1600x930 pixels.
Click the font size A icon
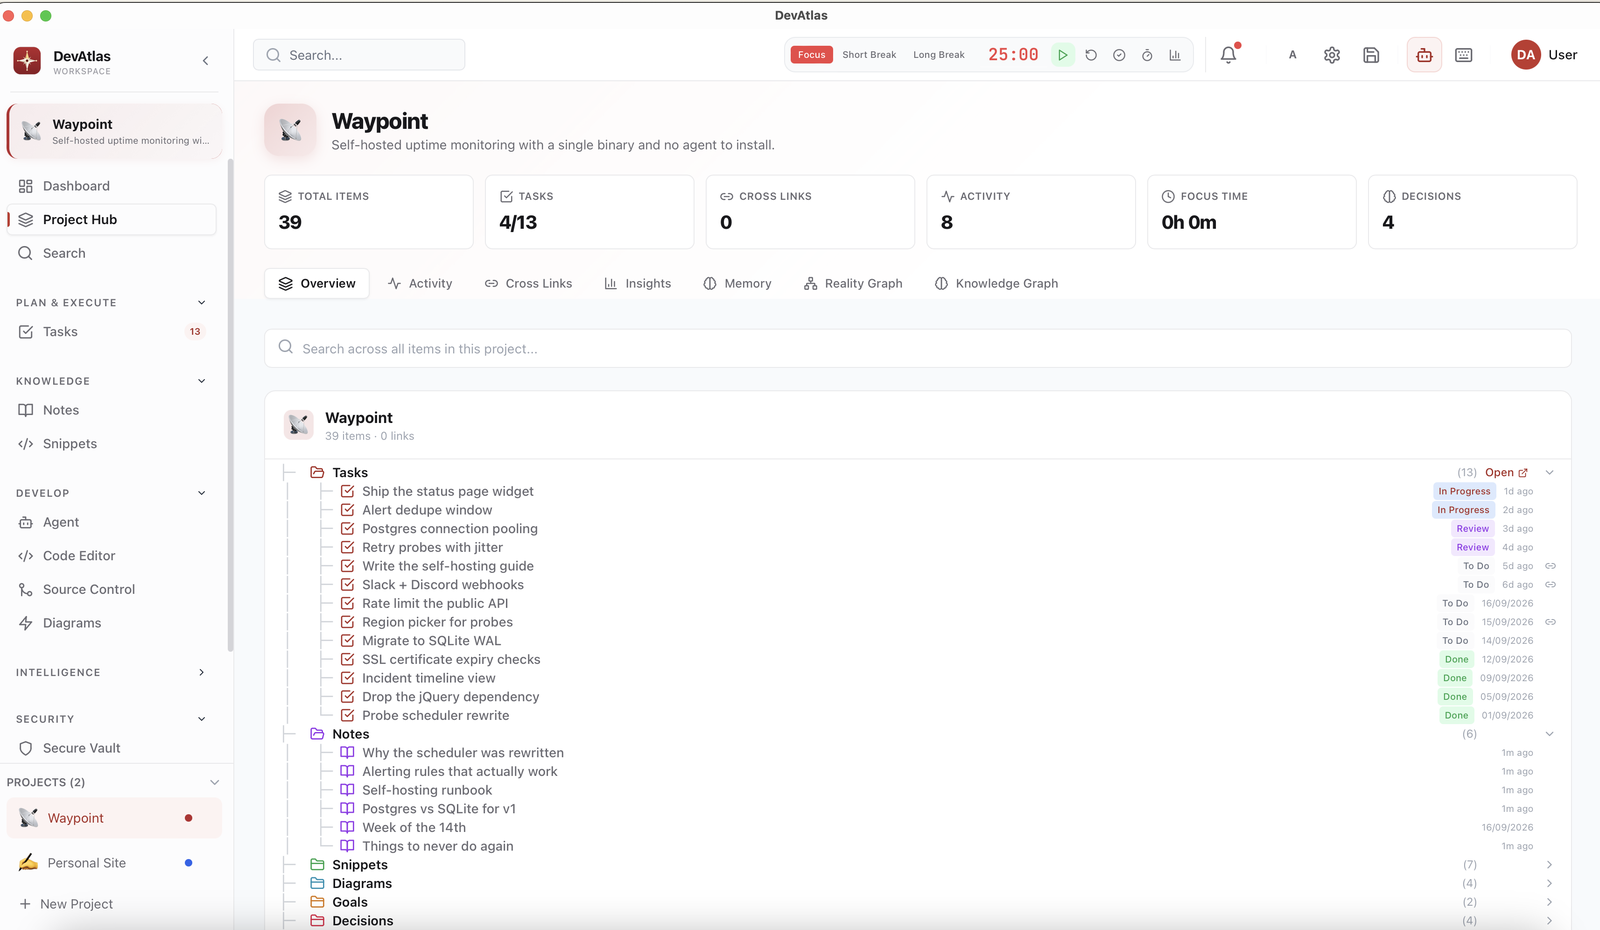[1292, 55]
